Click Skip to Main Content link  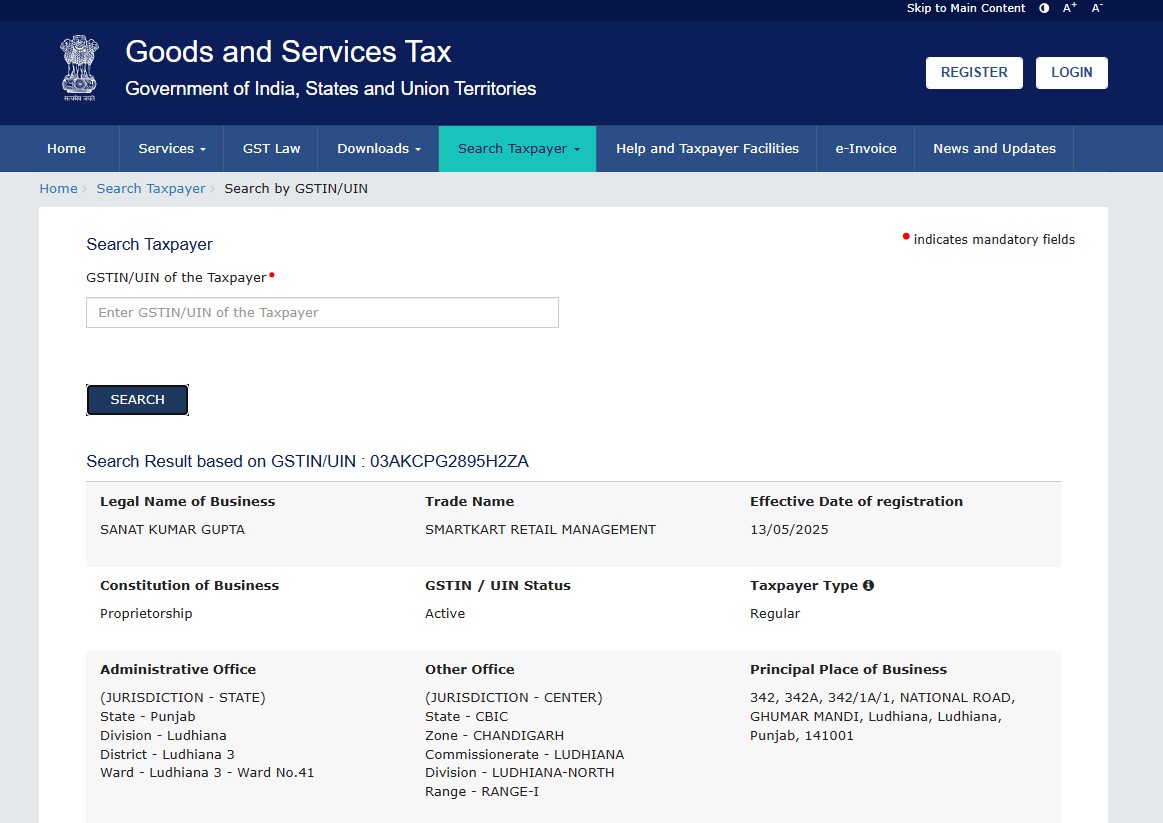(965, 8)
